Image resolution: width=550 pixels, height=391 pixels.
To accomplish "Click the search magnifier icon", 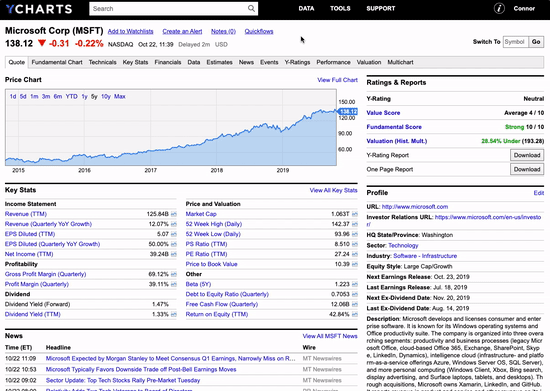I will (251, 8).
